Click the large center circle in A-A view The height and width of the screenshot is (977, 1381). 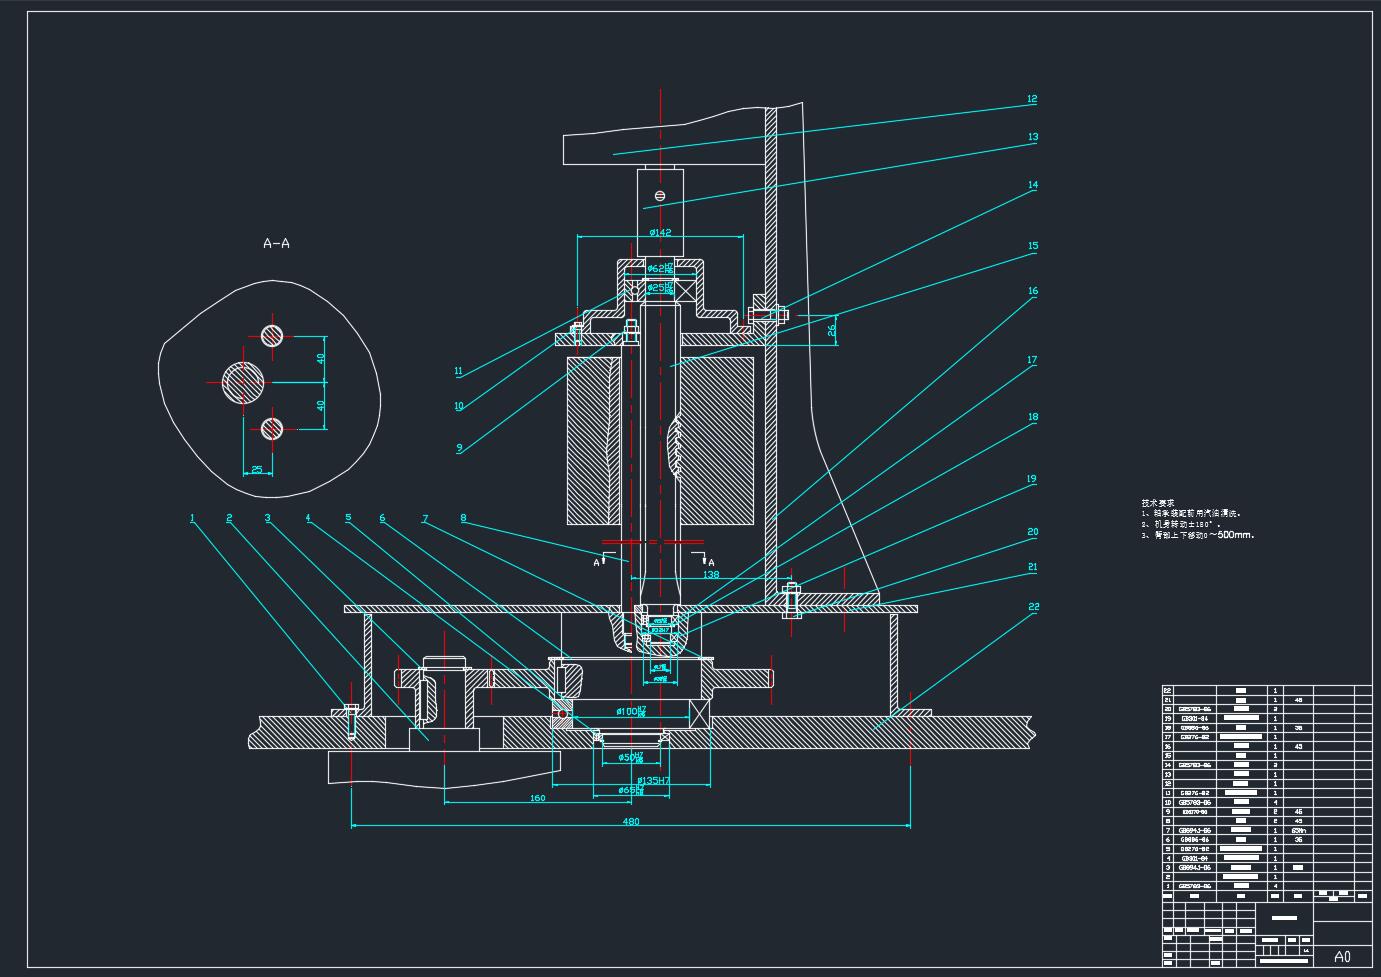[x=244, y=382]
